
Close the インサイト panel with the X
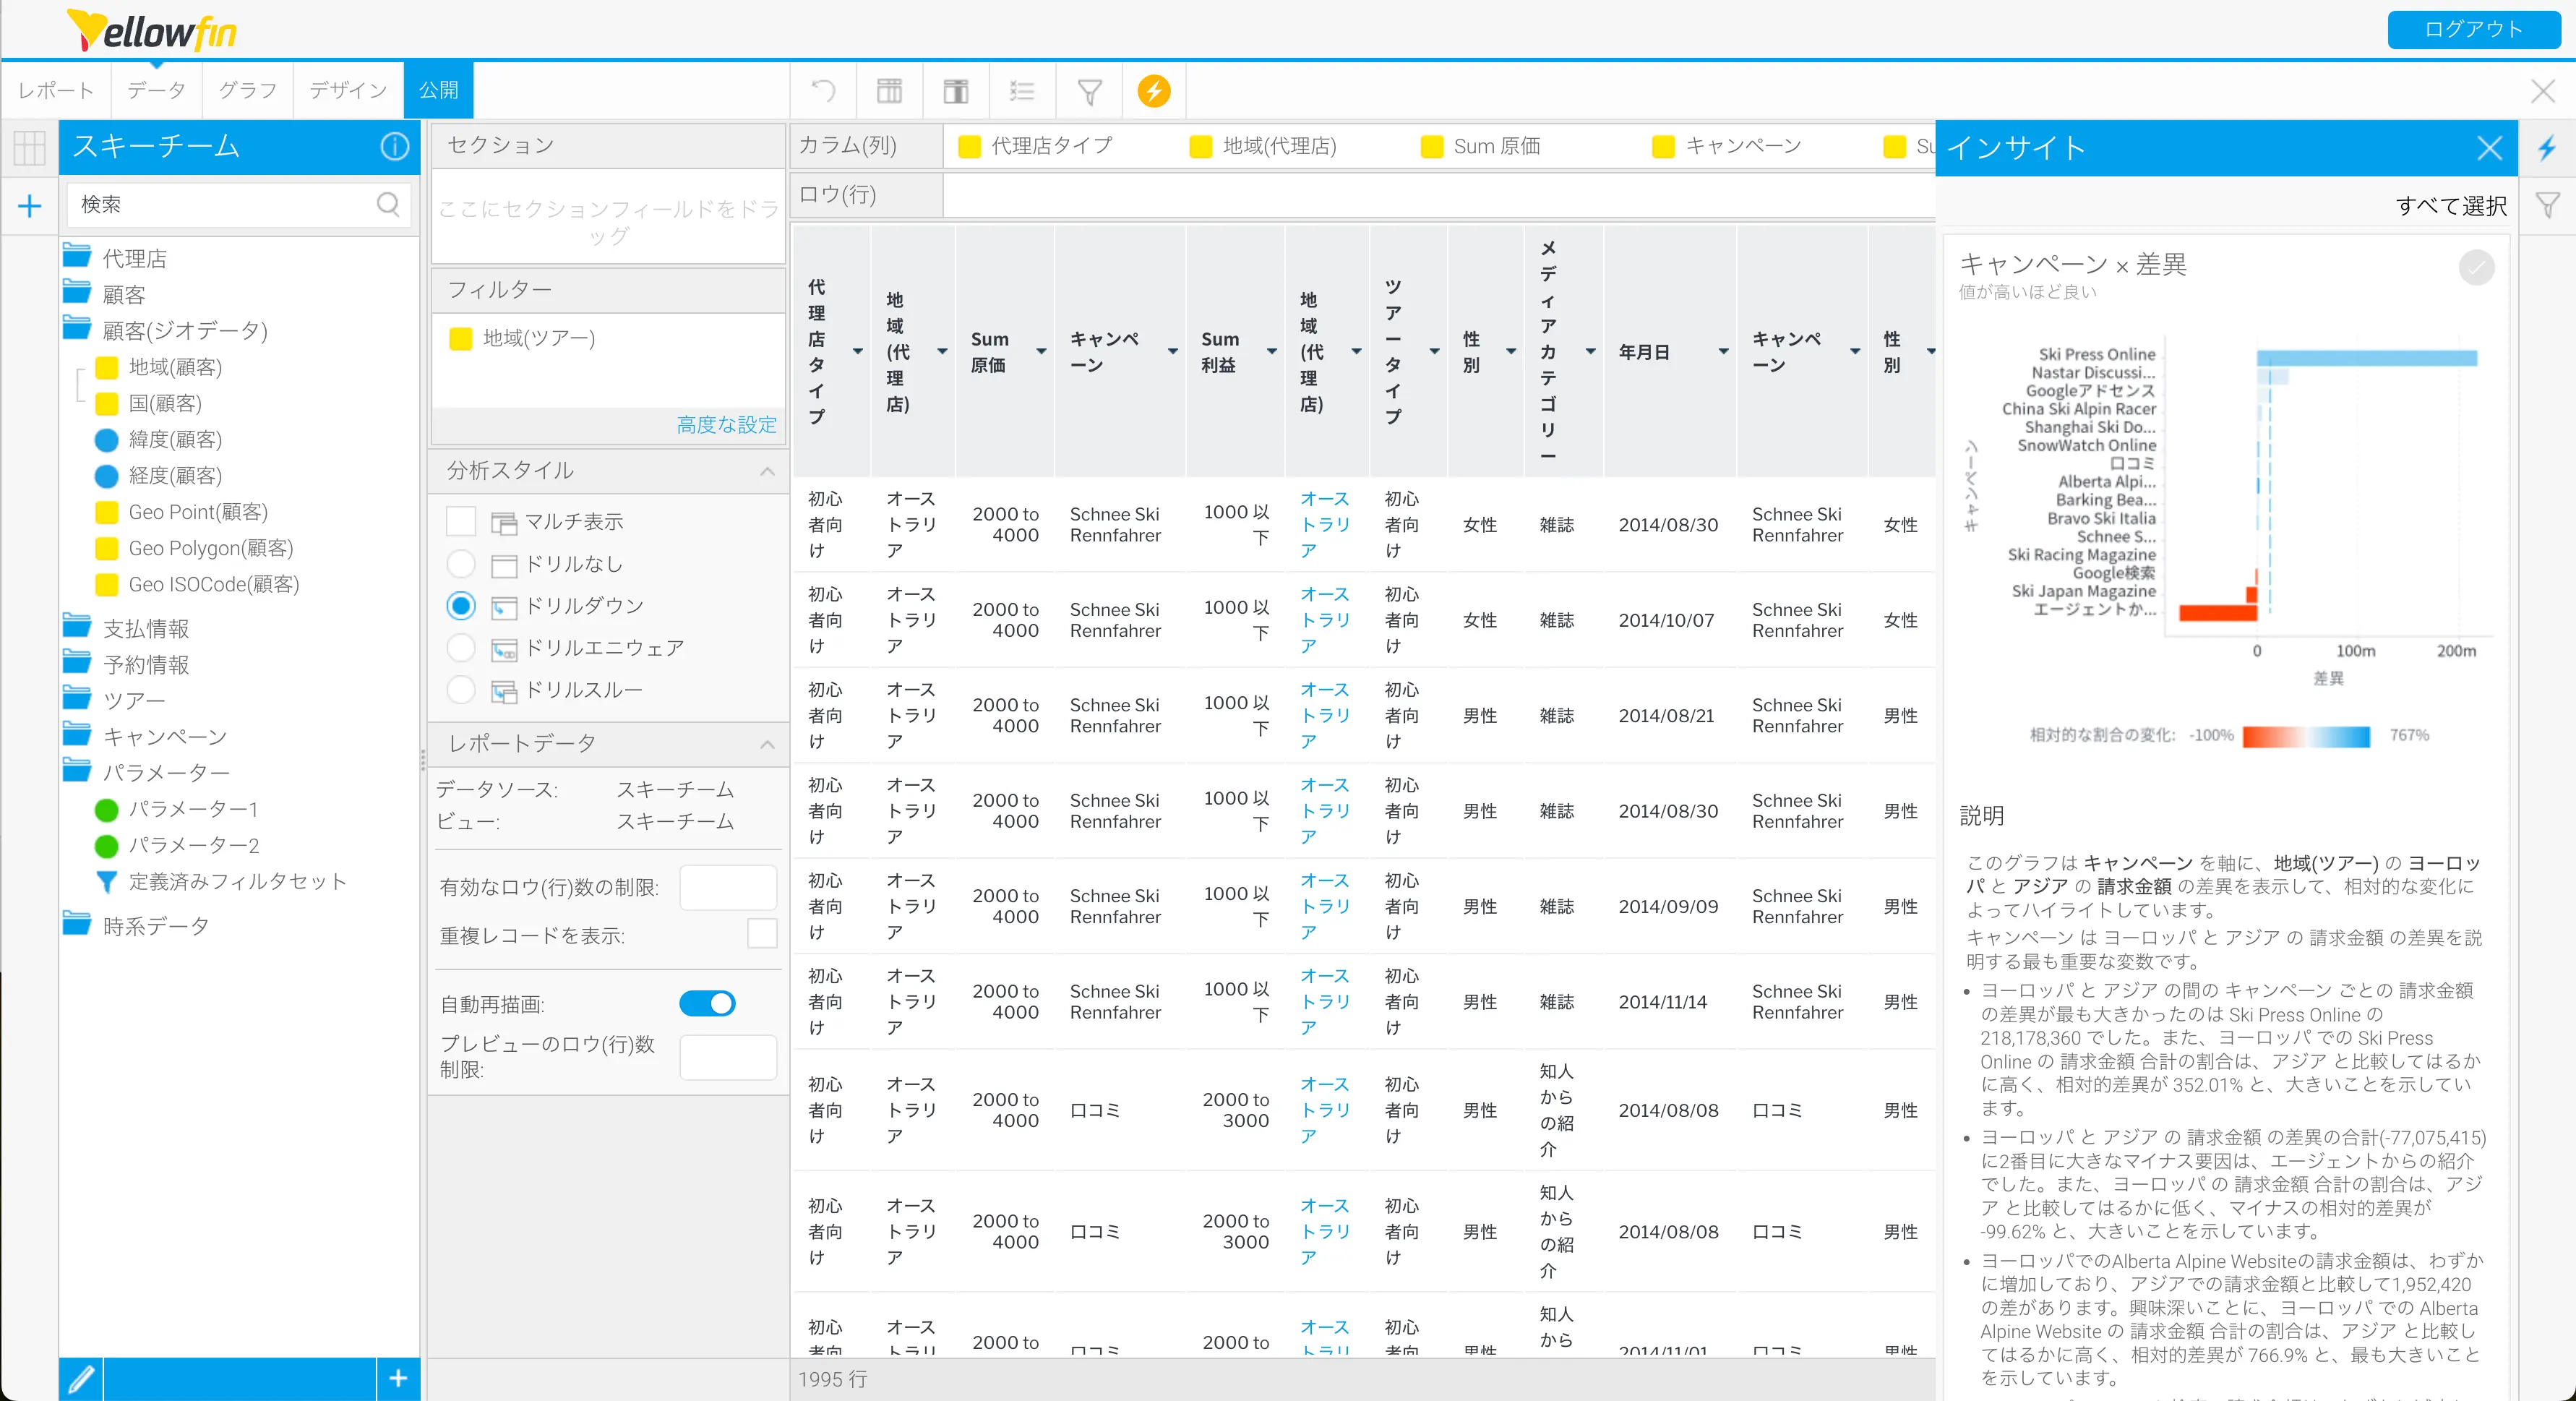click(x=2489, y=148)
